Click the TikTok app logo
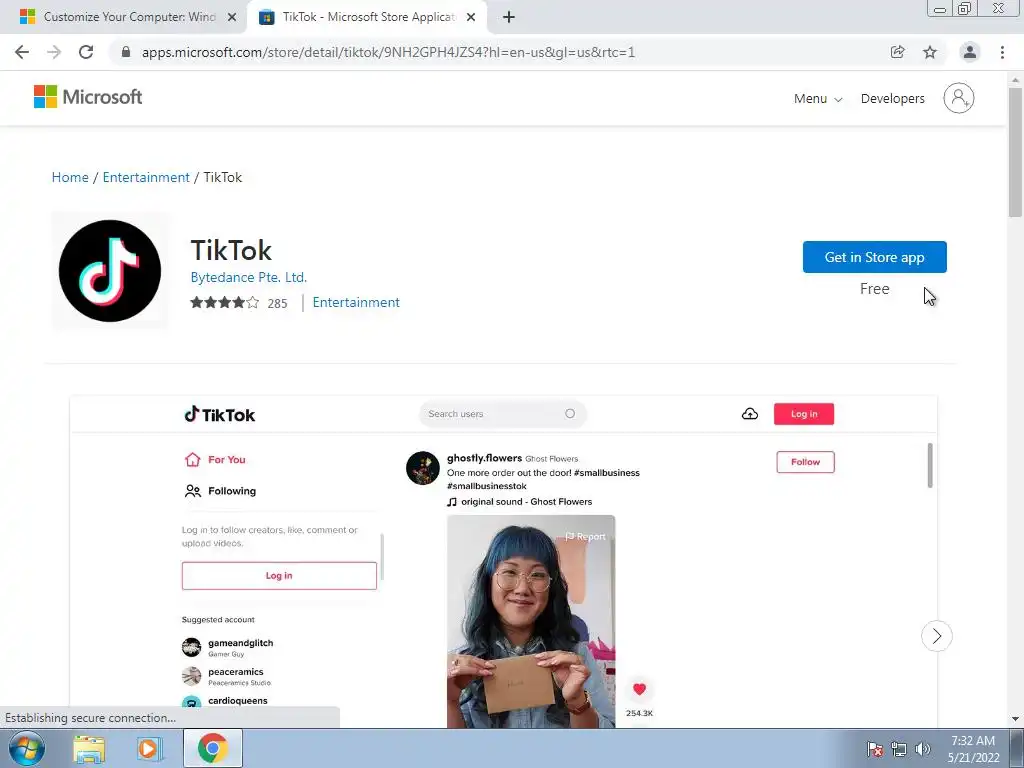The image size is (1024, 768). (110, 270)
